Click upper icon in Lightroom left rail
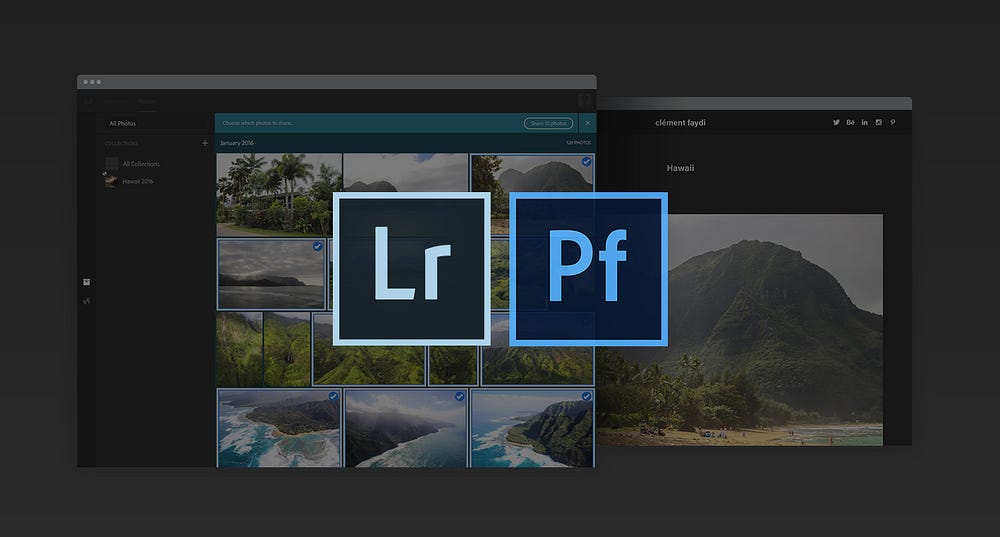The image size is (1000, 537). click(87, 282)
